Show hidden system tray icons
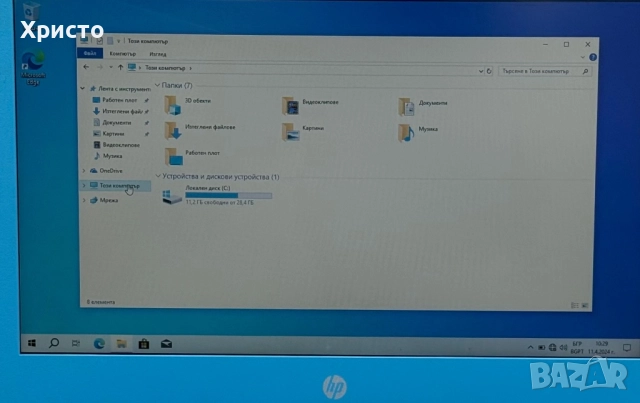 530,347
